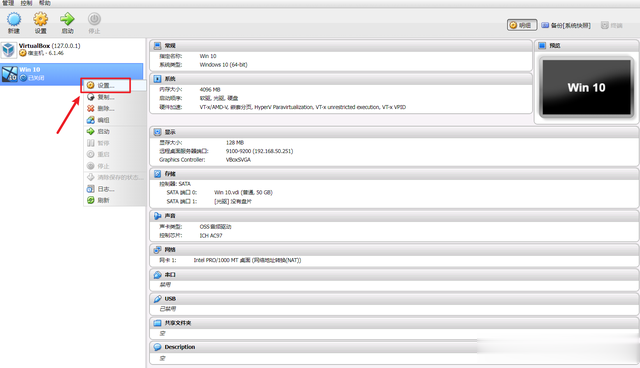Image resolution: width=640 pixels, height=368 pixels.
Task: Click the USB section header icon
Action: (157, 299)
